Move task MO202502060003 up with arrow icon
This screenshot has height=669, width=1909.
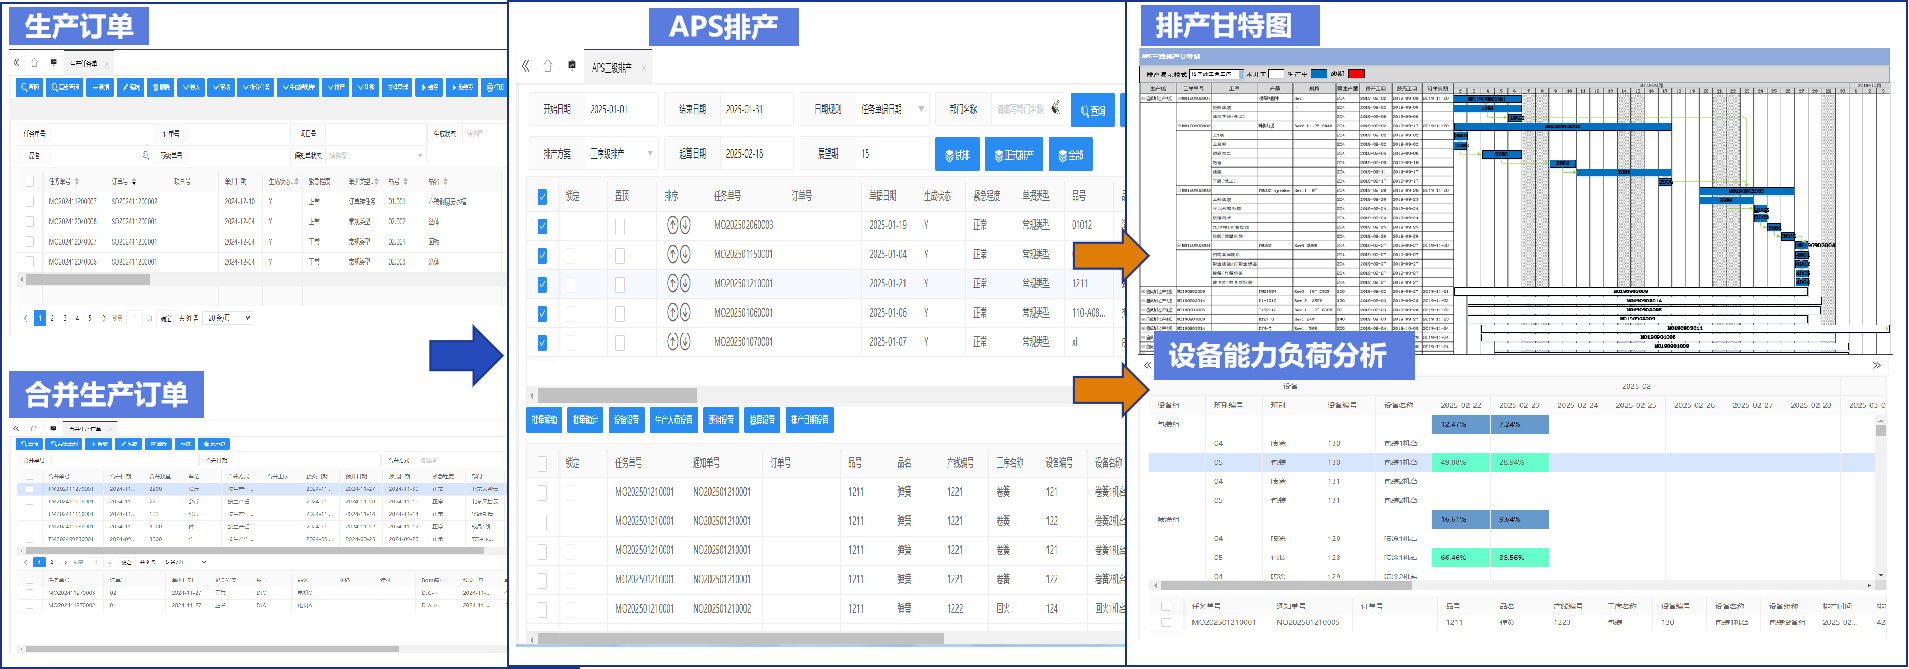673,225
